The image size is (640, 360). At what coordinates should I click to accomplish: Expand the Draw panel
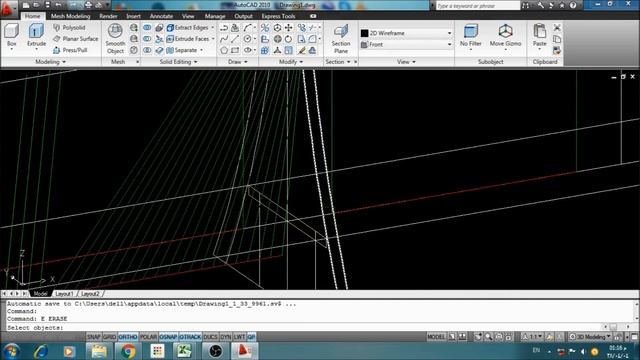click(x=238, y=62)
